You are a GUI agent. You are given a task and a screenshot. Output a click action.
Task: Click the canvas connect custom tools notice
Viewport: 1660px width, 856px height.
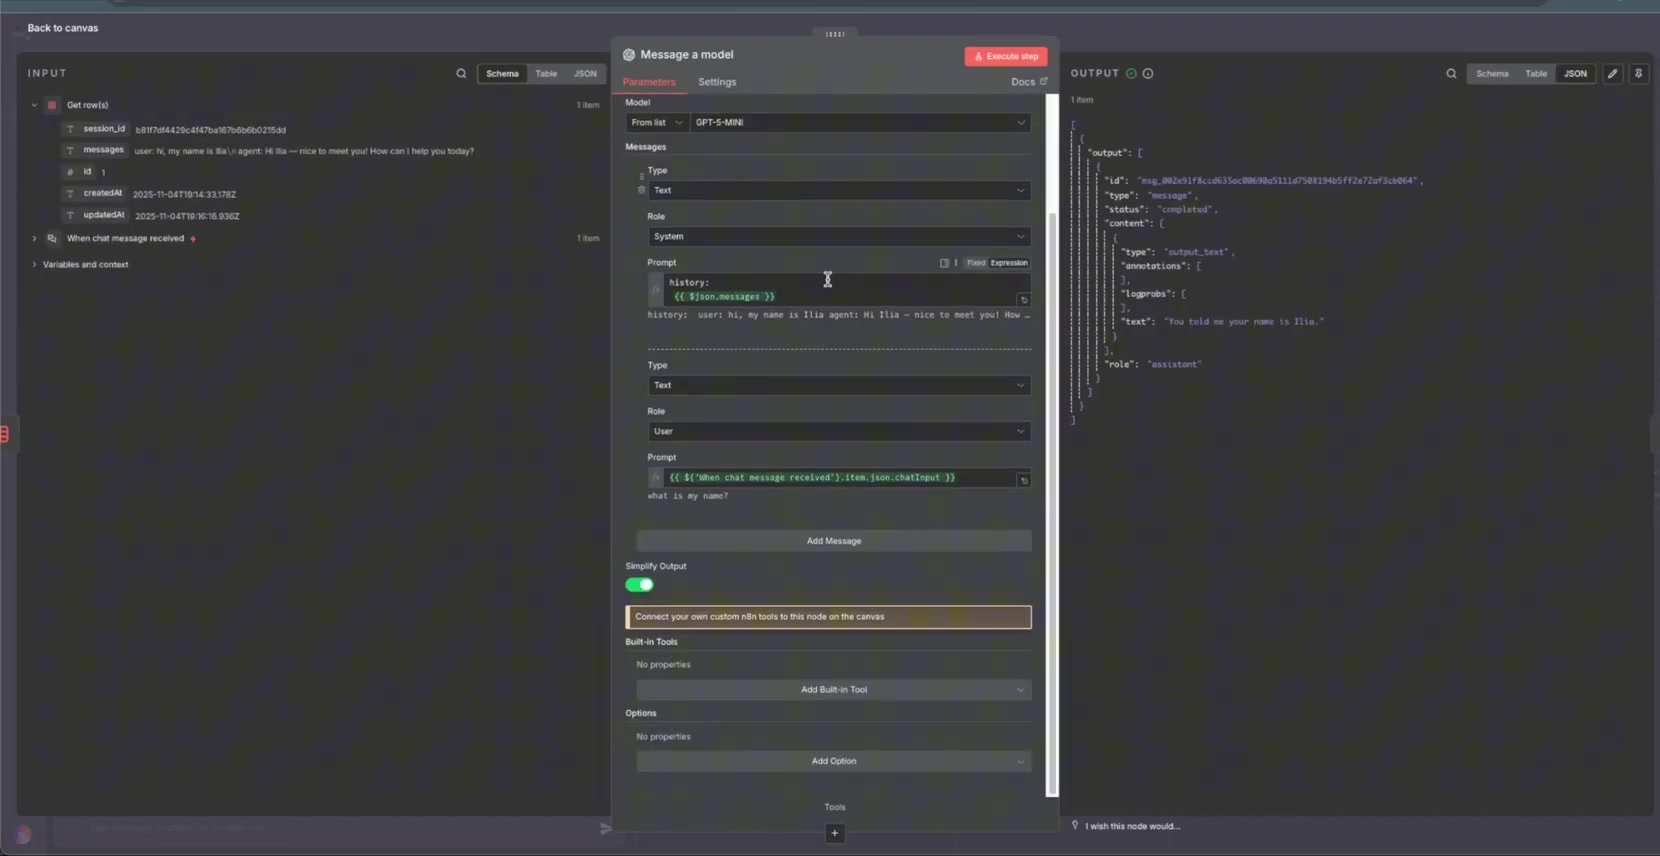coord(828,617)
